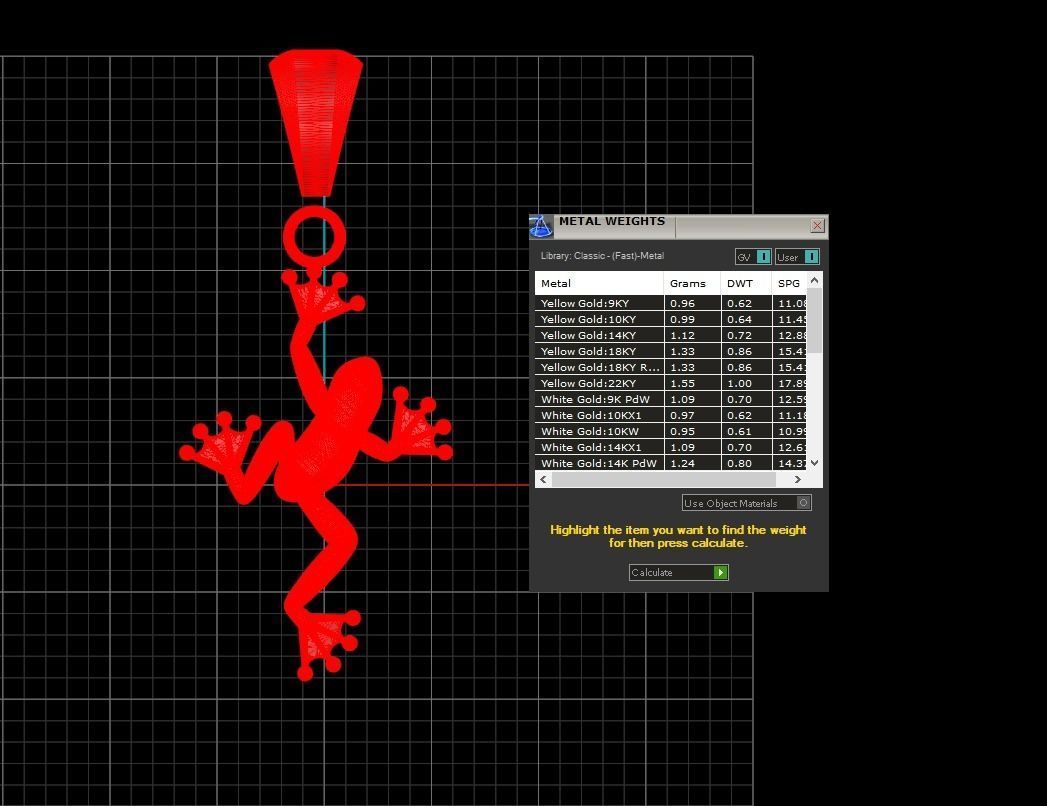Image resolution: width=1047 pixels, height=806 pixels.
Task: Select the Yellow Gold:22KY row
Action: [x=670, y=383]
